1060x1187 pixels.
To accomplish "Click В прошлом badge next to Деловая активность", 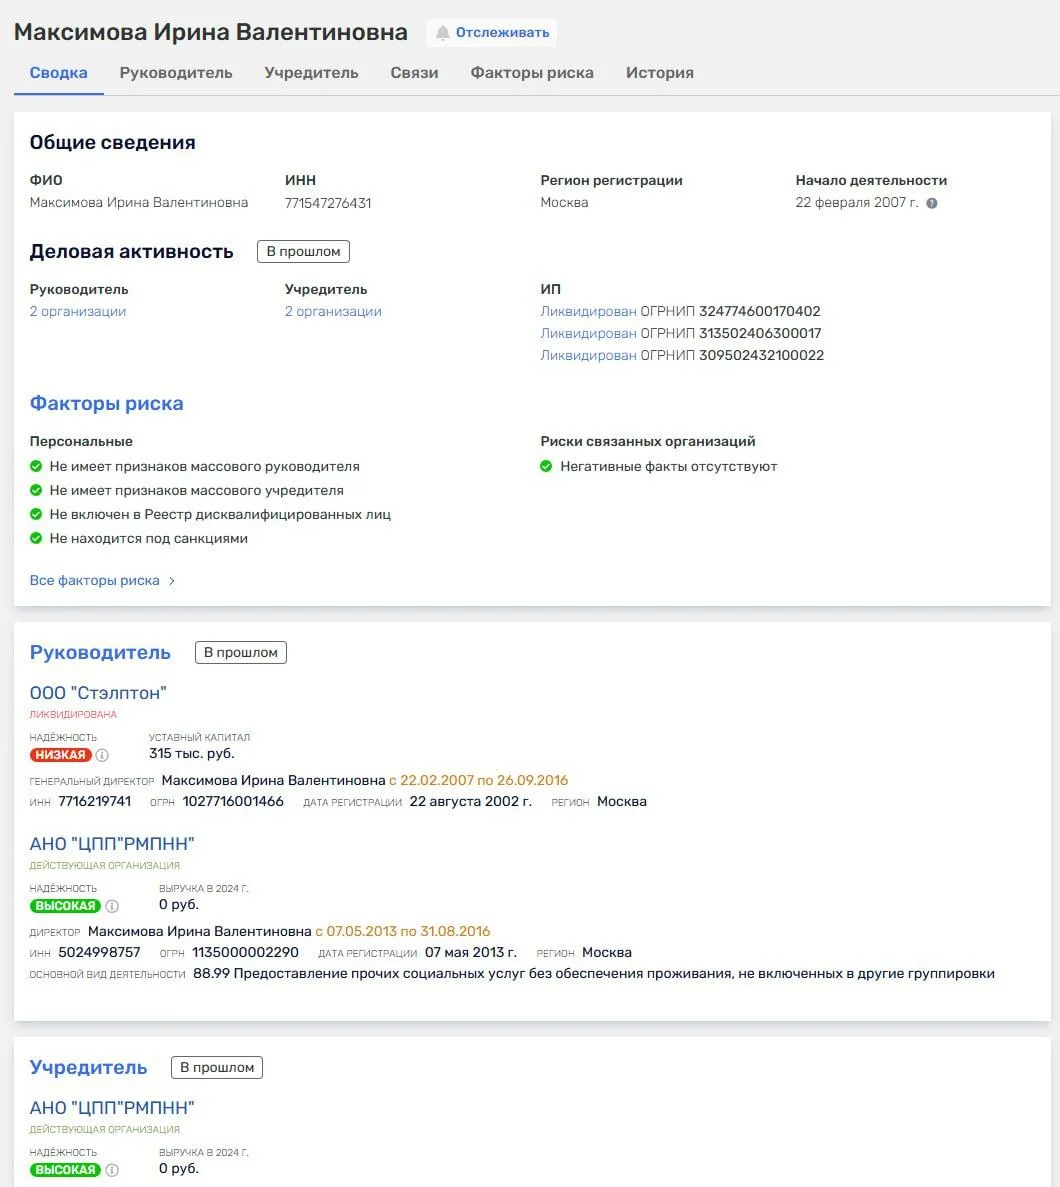I will pyautogui.click(x=303, y=251).
